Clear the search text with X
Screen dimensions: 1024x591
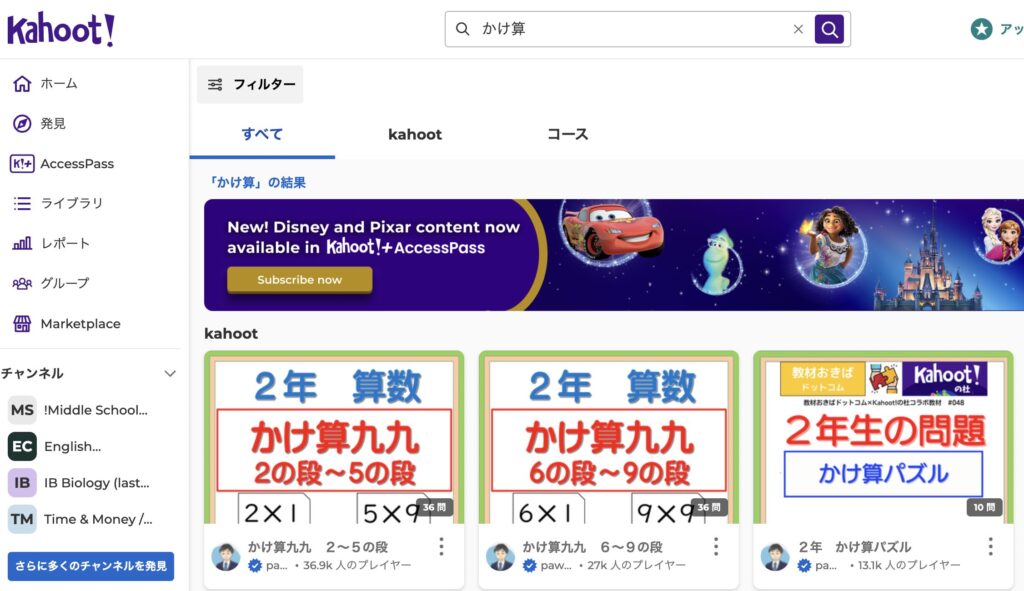(x=798, y=29)
